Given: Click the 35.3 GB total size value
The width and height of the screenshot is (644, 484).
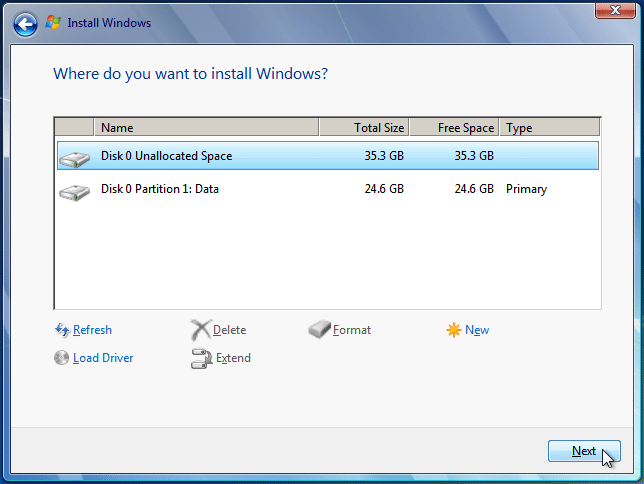Looking at the screenshot, I should [x=384, y=156].
